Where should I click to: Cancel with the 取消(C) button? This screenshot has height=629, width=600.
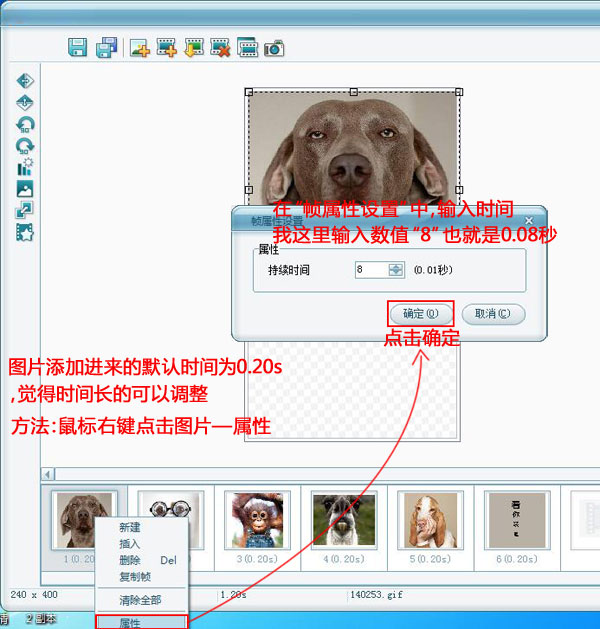pyautogui.click(x=493, y=314)
